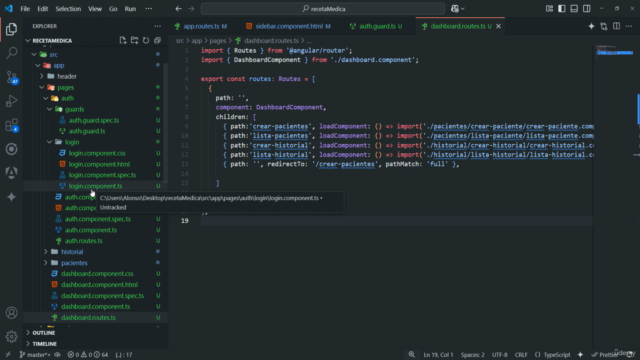Toggle the bottom panel
Screen dimensions: 640x360
574,9
